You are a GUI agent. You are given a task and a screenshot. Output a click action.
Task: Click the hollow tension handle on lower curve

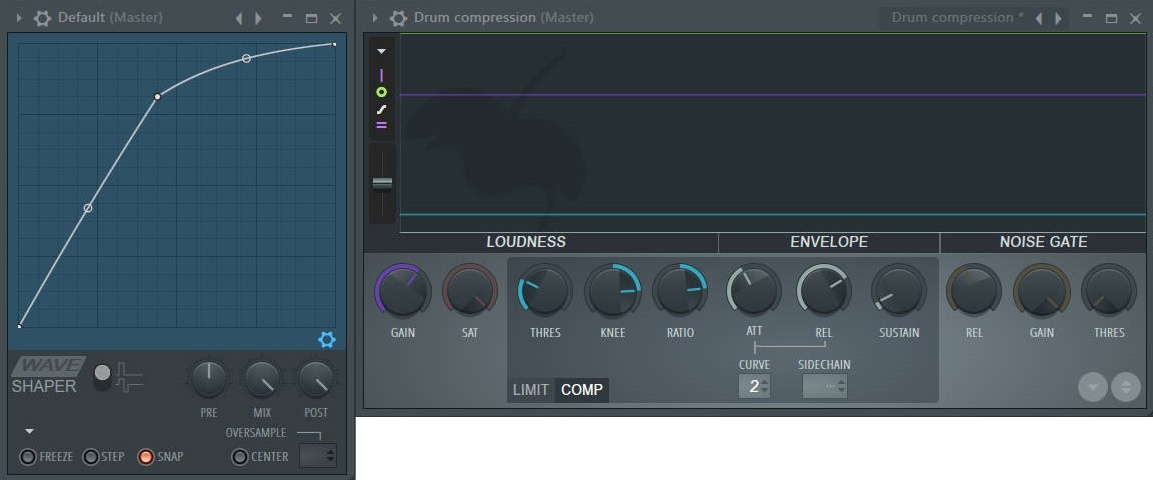(x=88, y=209)
